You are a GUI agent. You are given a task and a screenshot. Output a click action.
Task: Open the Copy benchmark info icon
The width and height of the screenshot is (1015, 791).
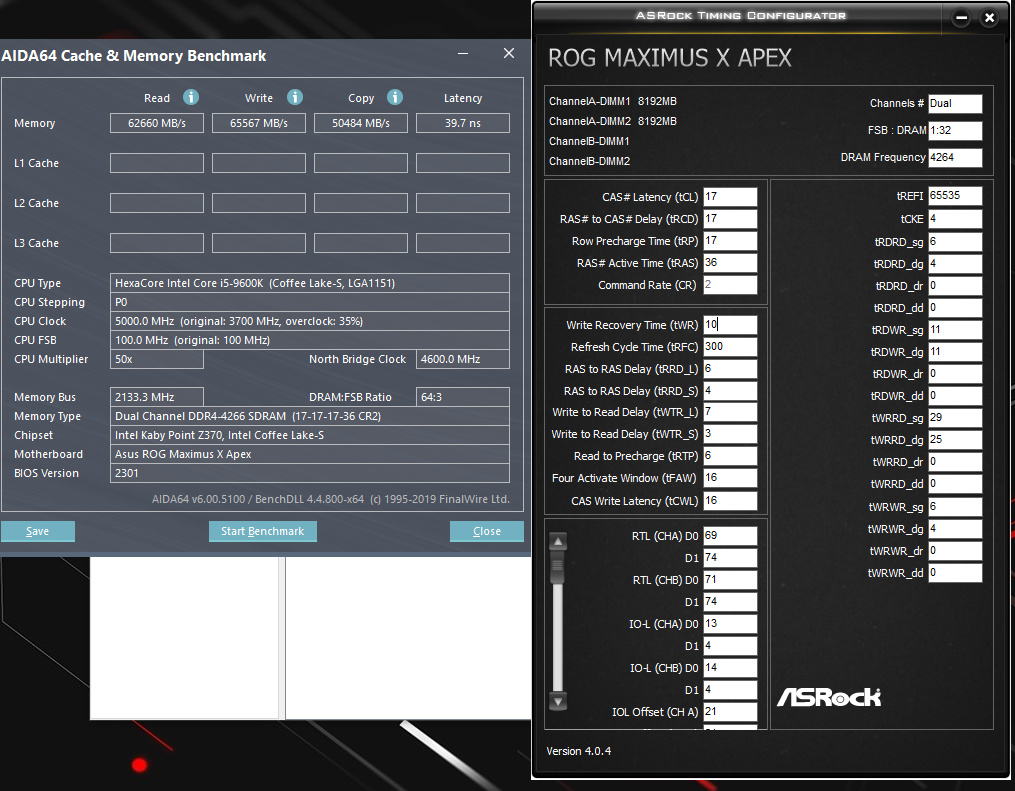click(x=395, y=97)
